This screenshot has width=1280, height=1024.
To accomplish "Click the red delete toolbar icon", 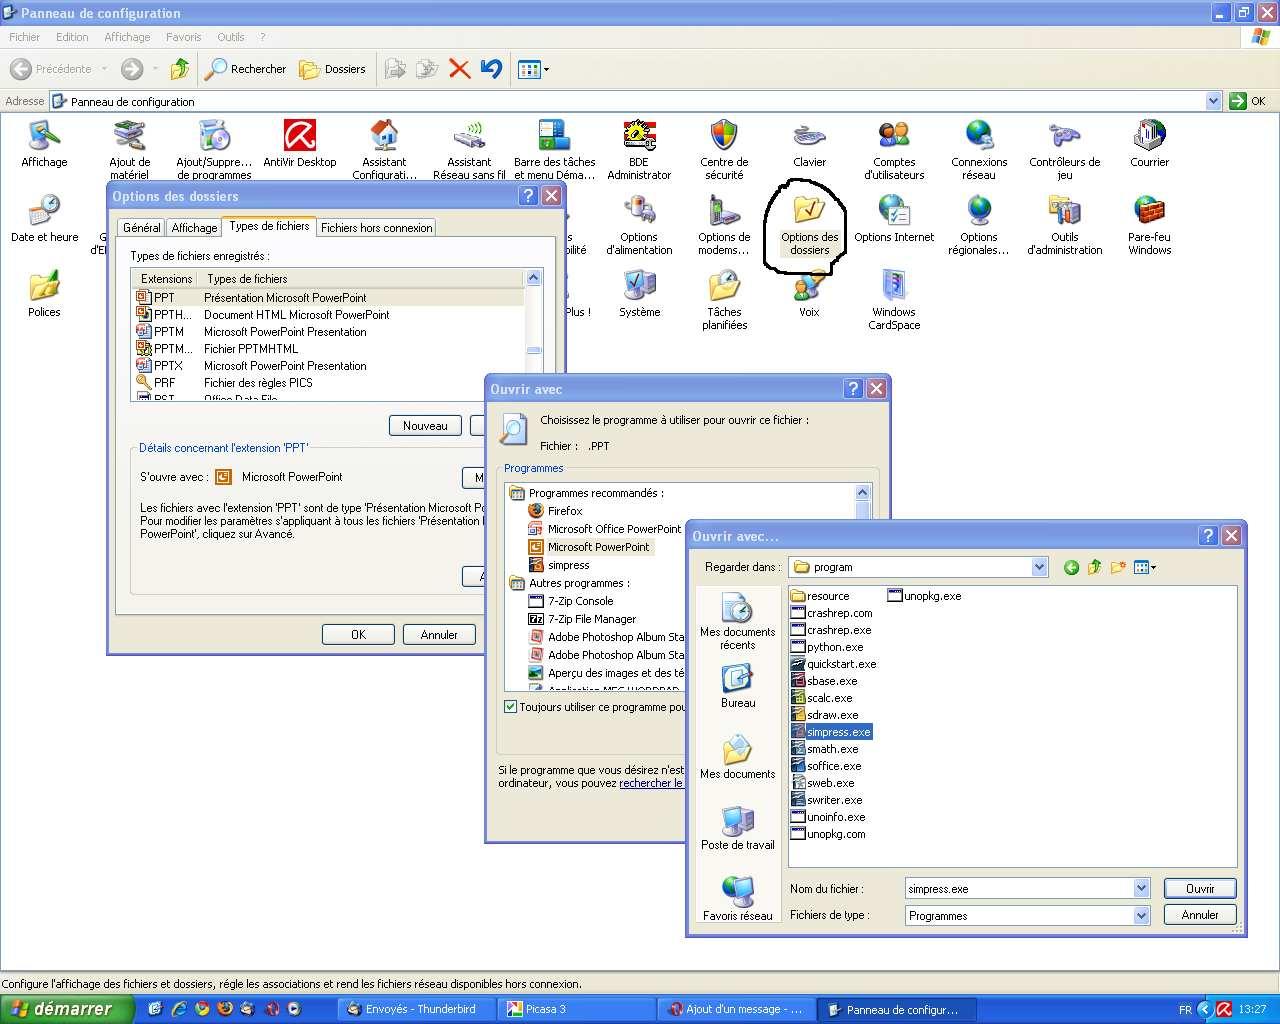I will 459,69.
